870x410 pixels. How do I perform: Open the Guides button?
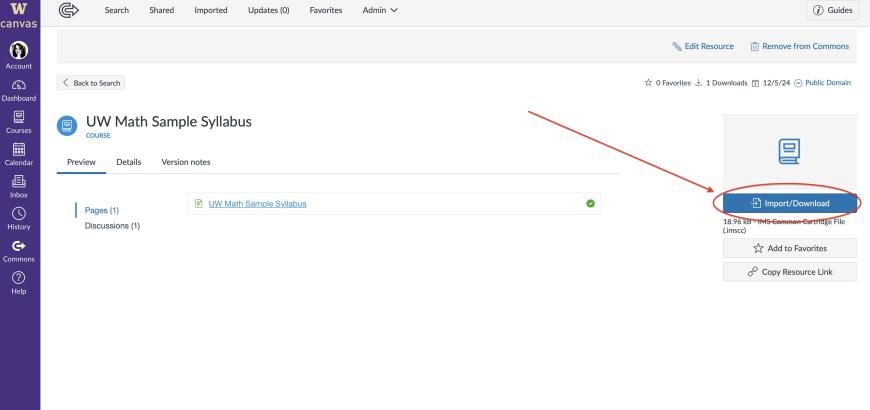[x=832, y=10]
